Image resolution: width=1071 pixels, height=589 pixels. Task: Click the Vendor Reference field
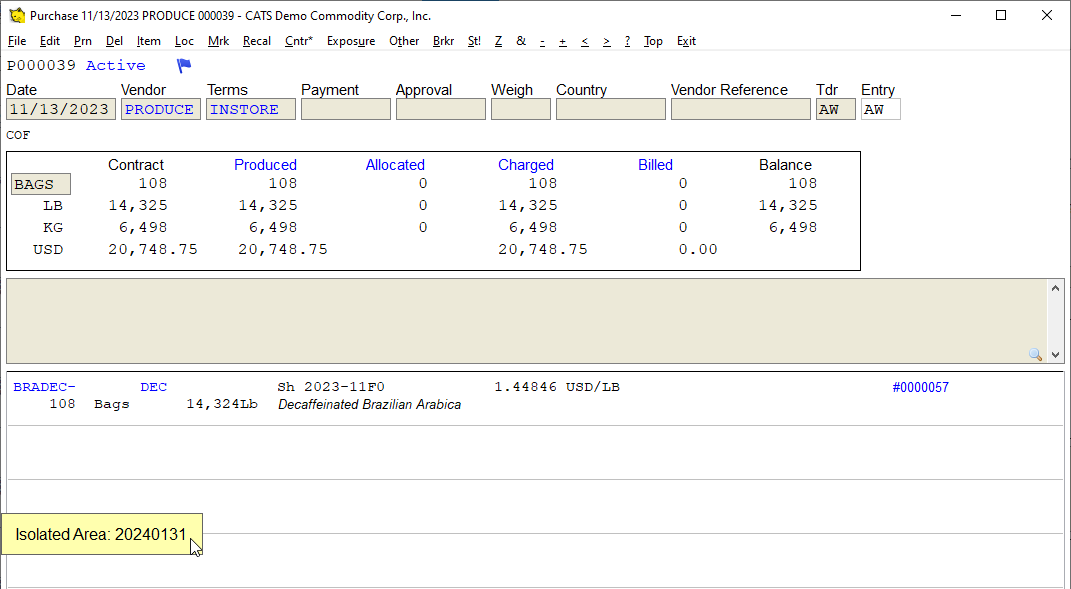pos(741,109)
